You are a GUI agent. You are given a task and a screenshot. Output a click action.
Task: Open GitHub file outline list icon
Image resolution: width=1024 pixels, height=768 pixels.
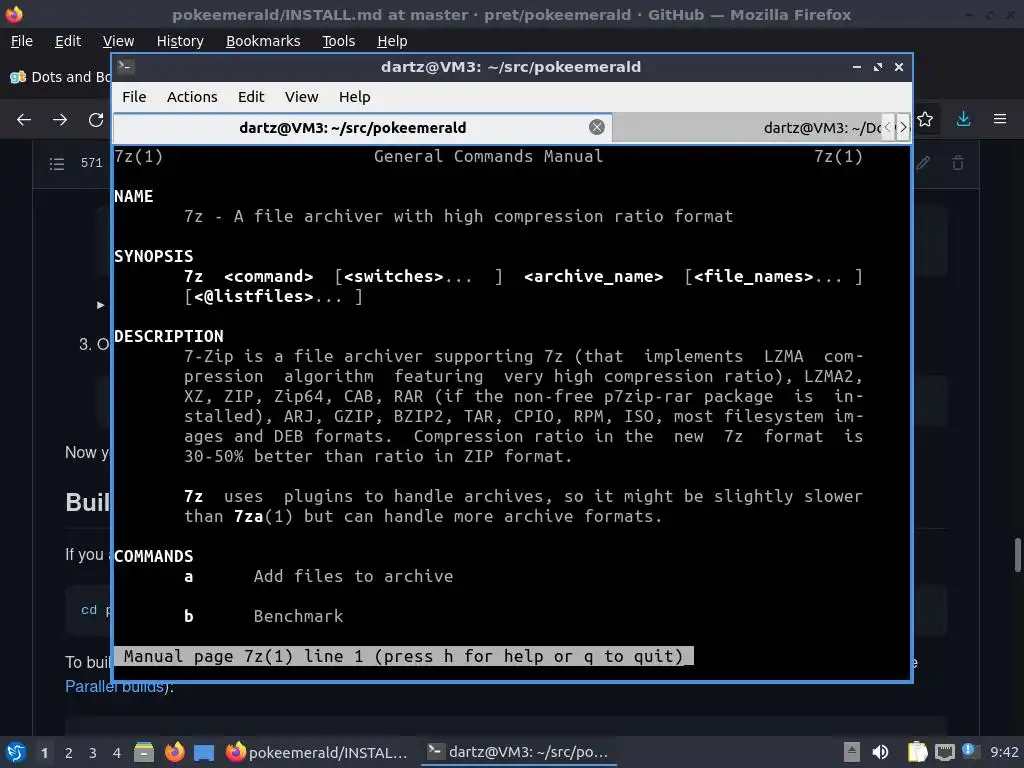click(x=57, y=163)
